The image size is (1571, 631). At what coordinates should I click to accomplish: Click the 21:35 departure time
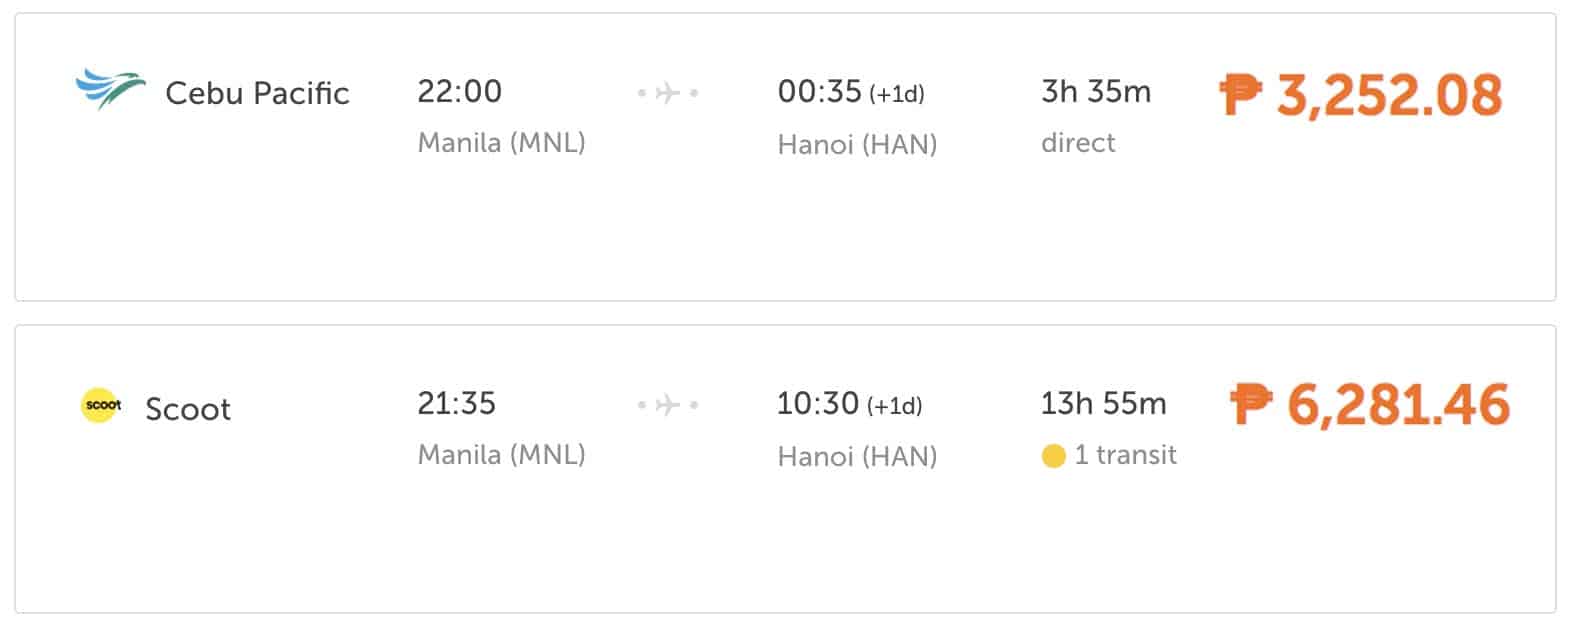point(456,403)
